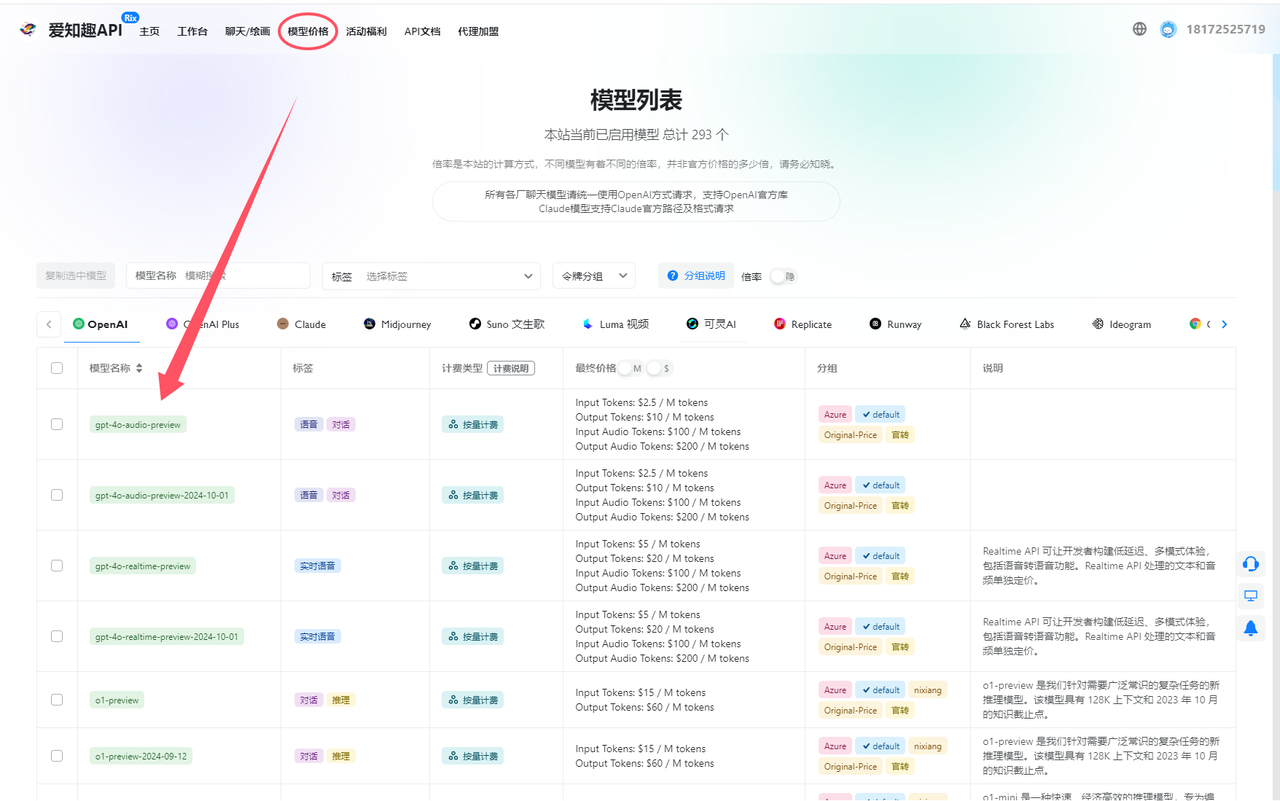Open the 令牌分组 dropdown

[594, 276]
